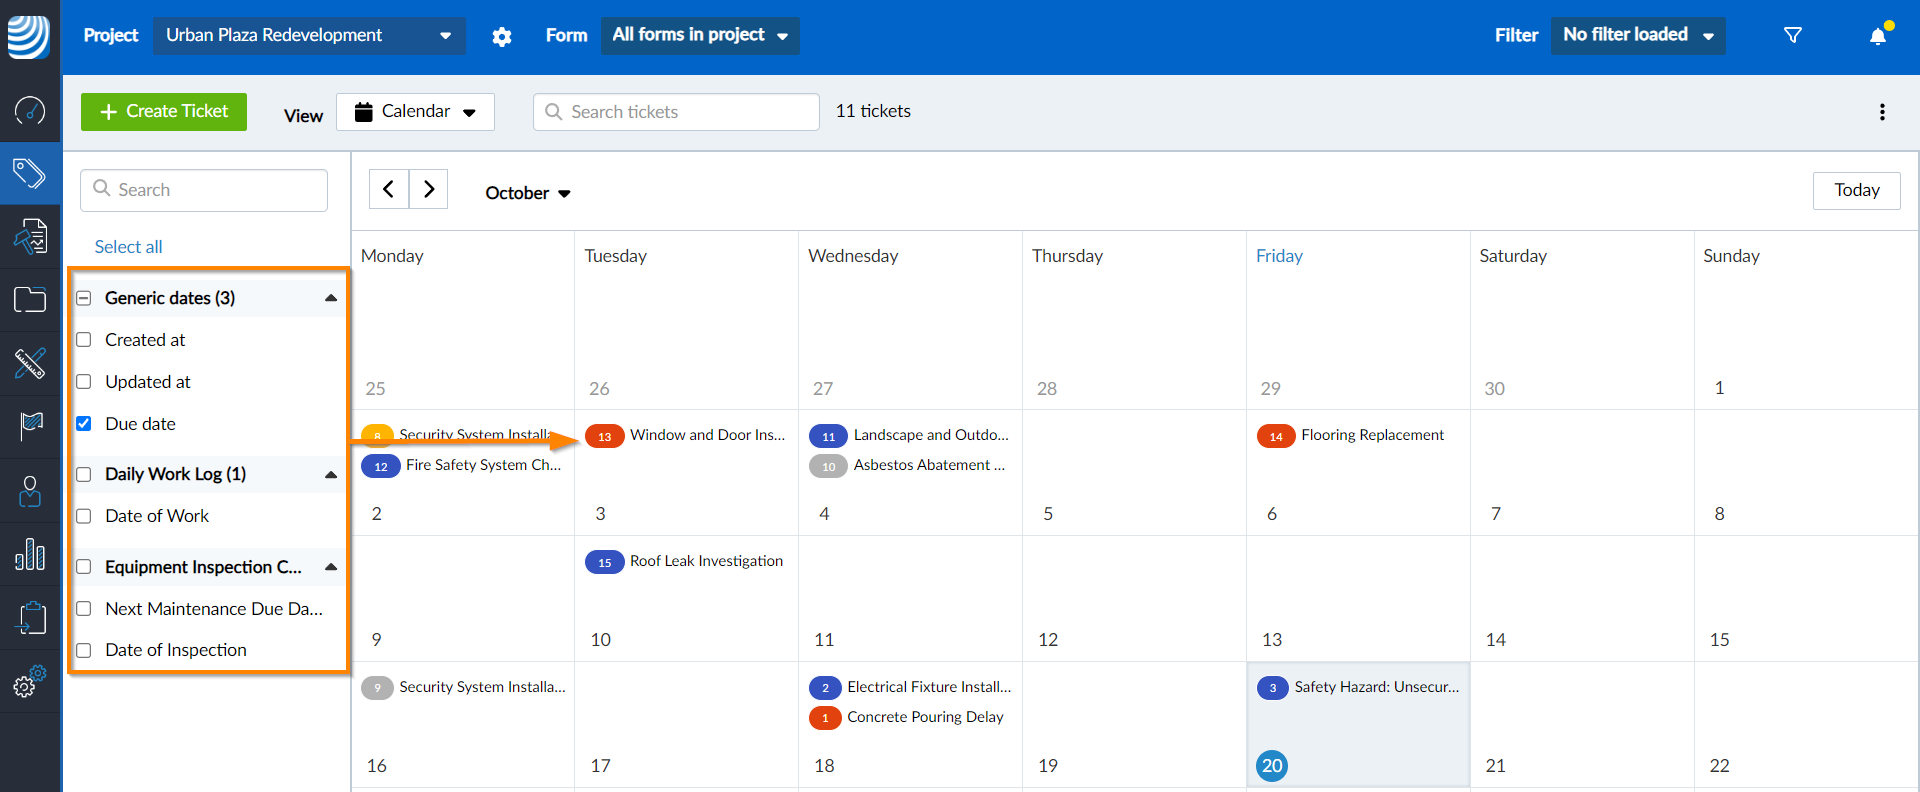
Task: Open the Safety Hazard: Unsecur... ticket
Action: click(1376, 687)
